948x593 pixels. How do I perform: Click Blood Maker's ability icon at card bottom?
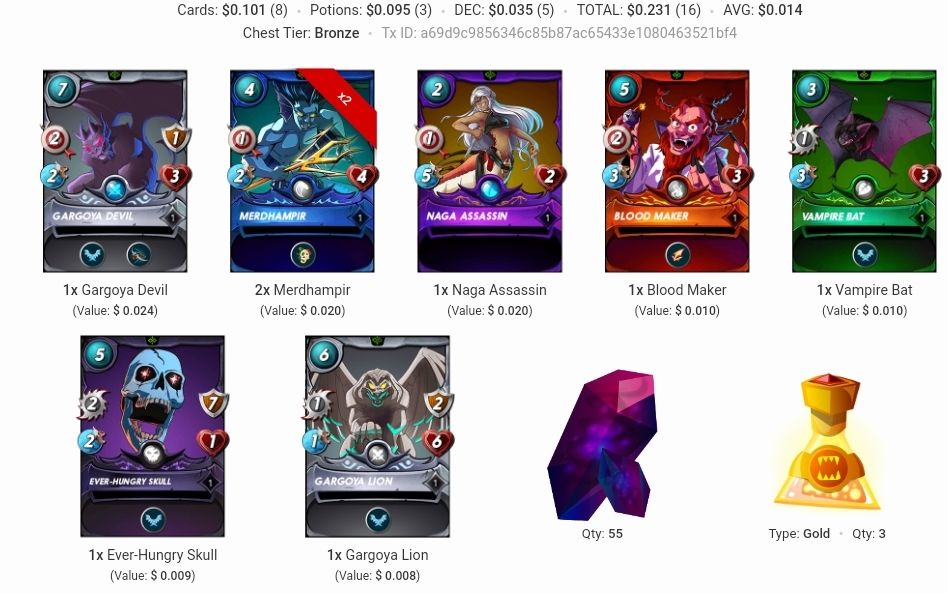(x=677, y=254)
